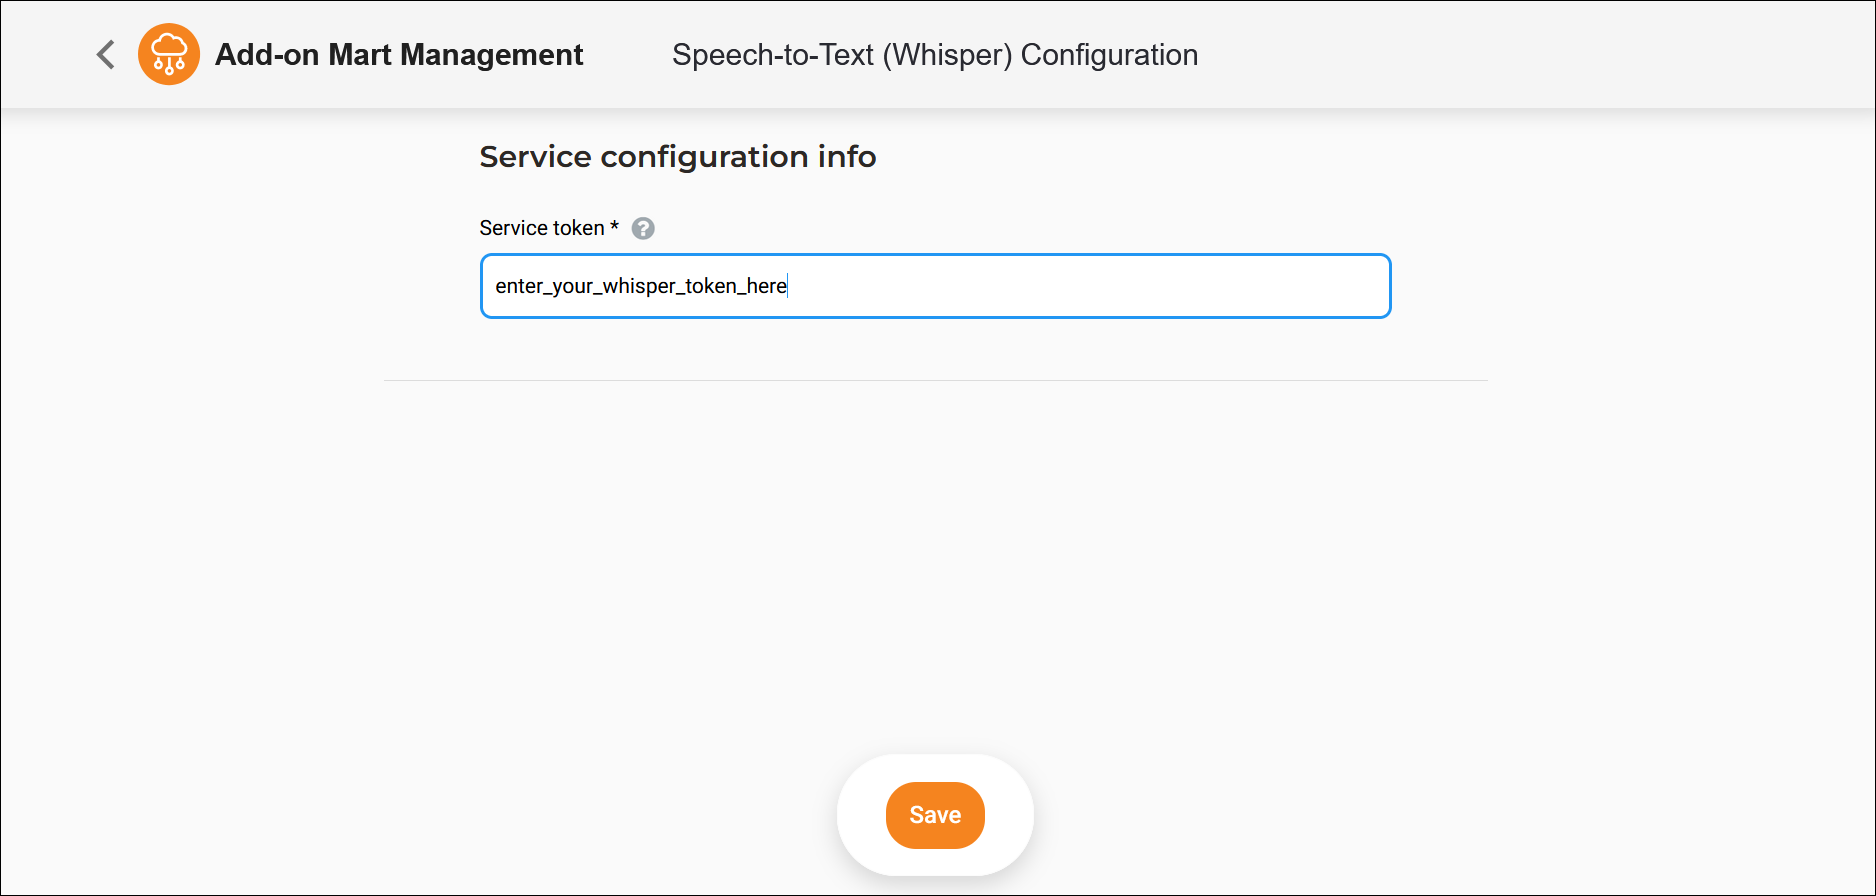Screen dimensions: 1876x896
Task: Click the Speech-to-Text (Whisper) Configuration heading
Action: click(935, 54)
